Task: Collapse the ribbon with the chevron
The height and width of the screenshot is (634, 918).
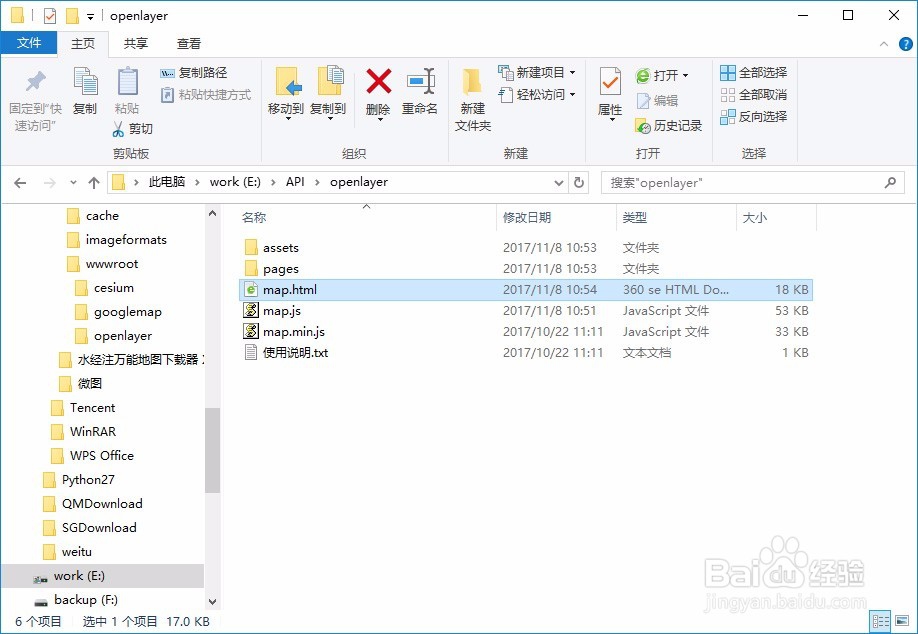Action: click(x=882, y=43)
